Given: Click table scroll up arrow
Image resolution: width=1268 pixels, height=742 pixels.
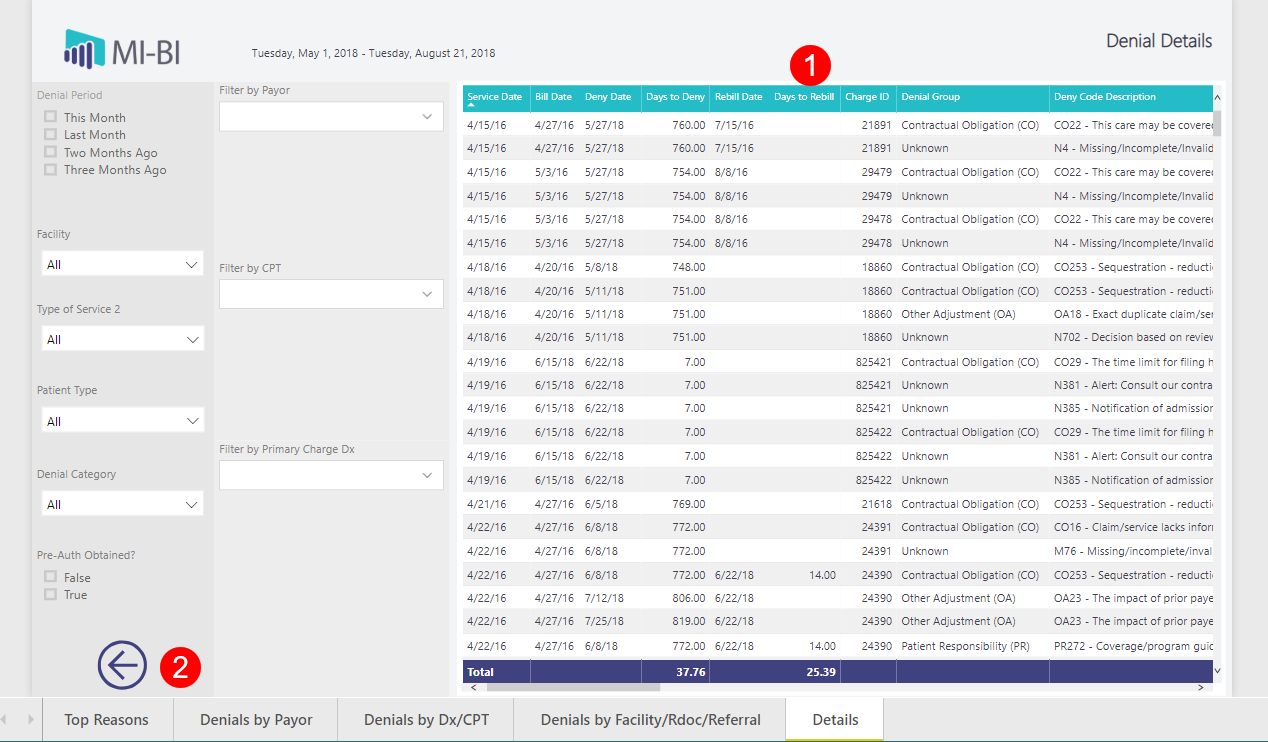Looking at the screenshot, I should coord(1217,98).
